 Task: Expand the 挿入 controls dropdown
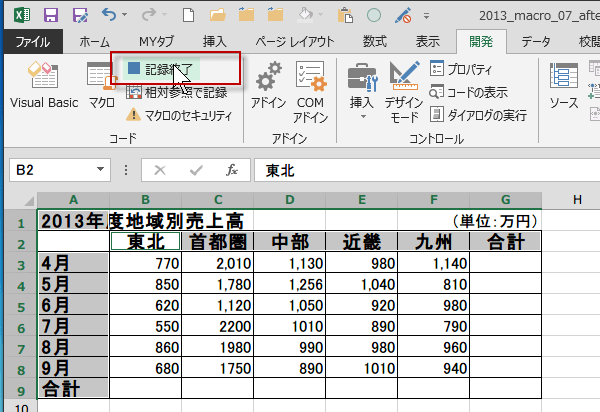(362, 88)
